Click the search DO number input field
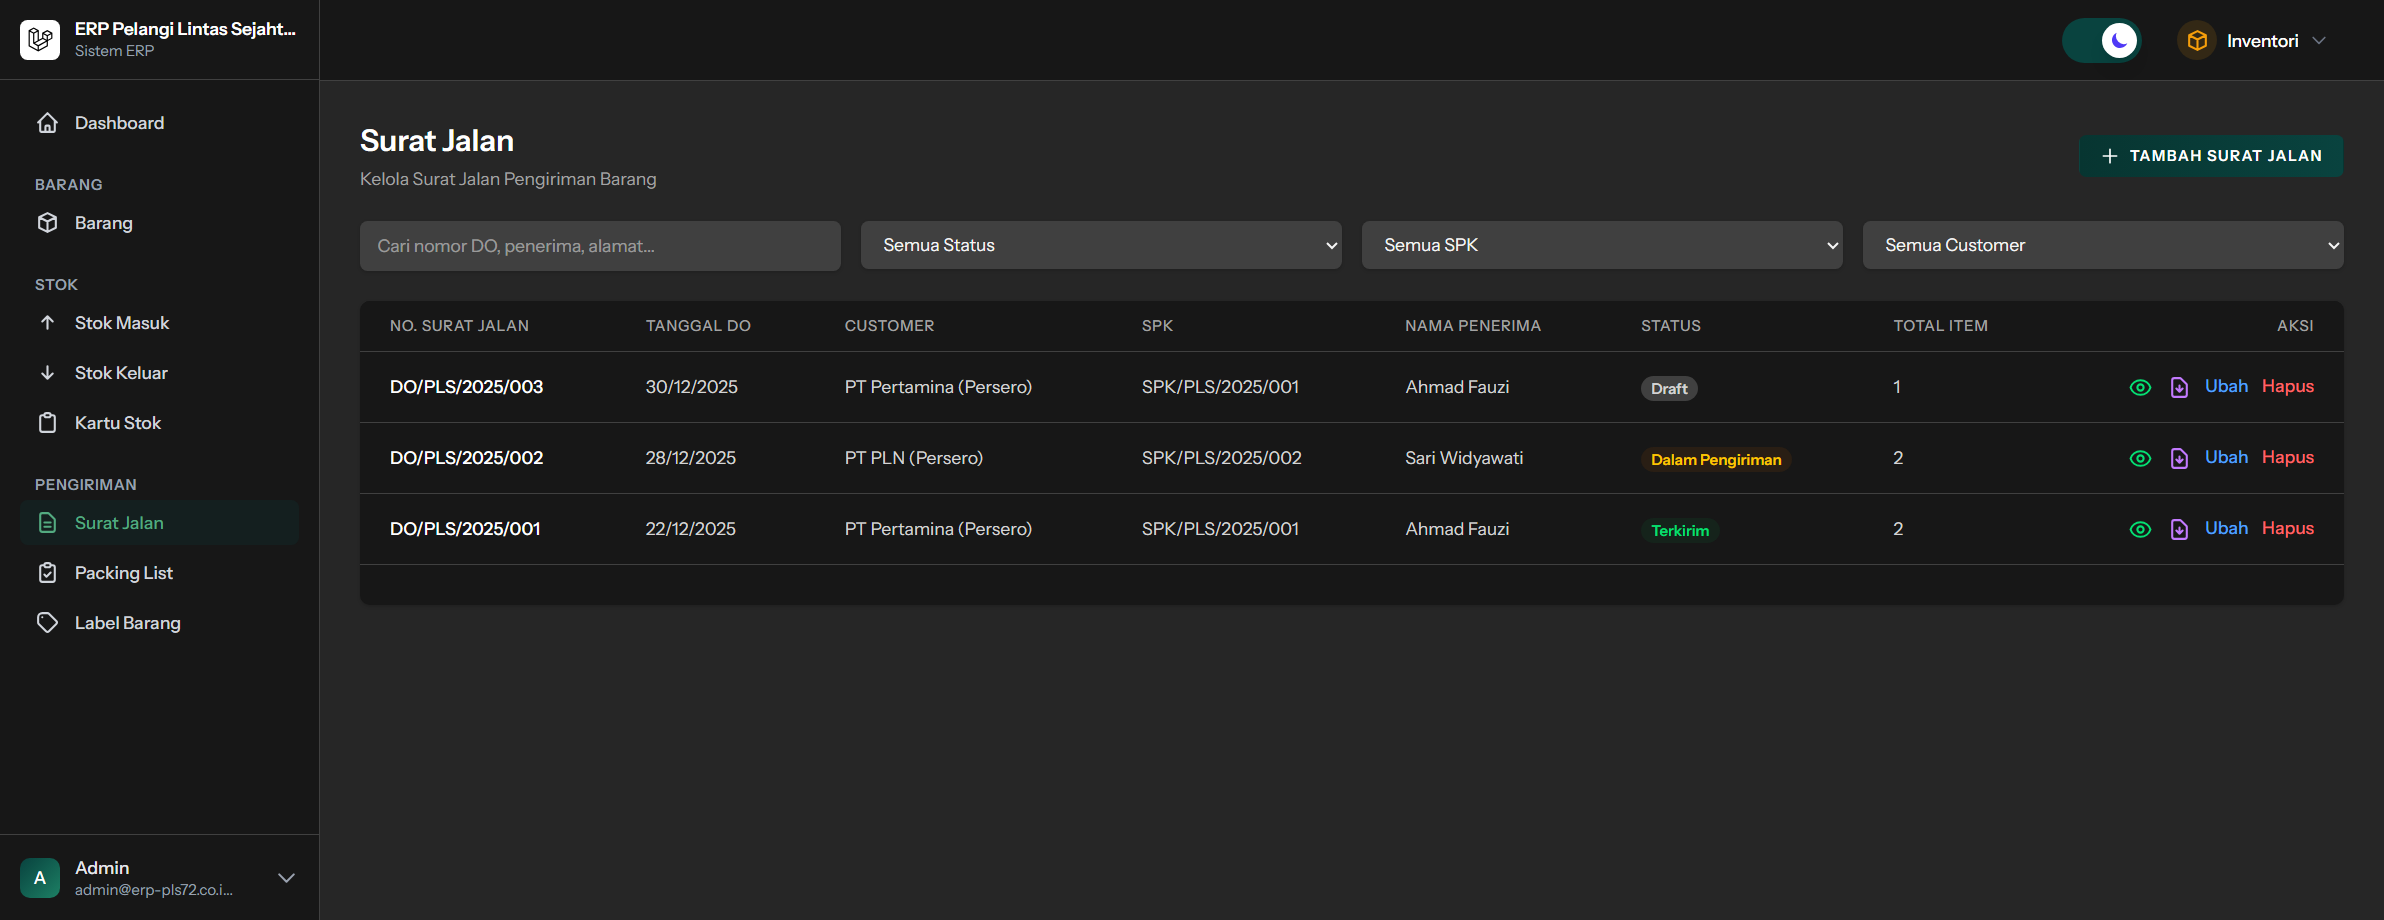The image size is (2384, 920). pyautogui.click(x=600, y=246)
